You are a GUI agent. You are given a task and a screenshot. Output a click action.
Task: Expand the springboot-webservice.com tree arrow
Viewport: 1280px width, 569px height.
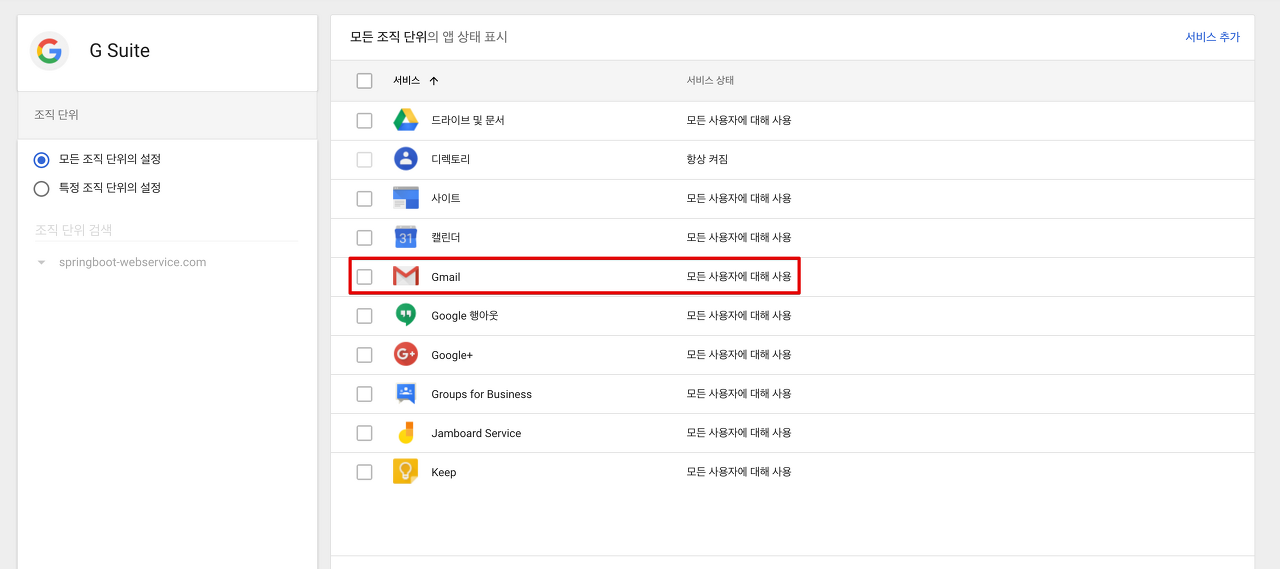pos(41,263)
